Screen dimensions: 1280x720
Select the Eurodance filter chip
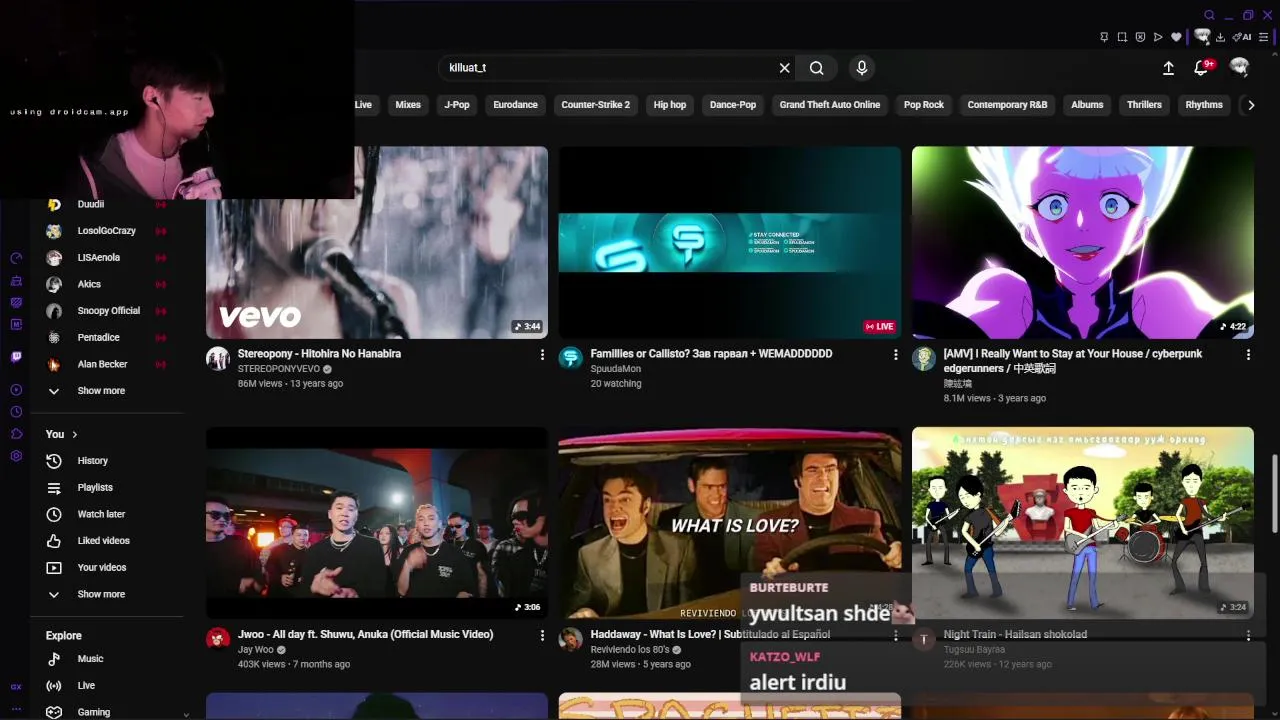pyautogui.click(x=515, y=105)
